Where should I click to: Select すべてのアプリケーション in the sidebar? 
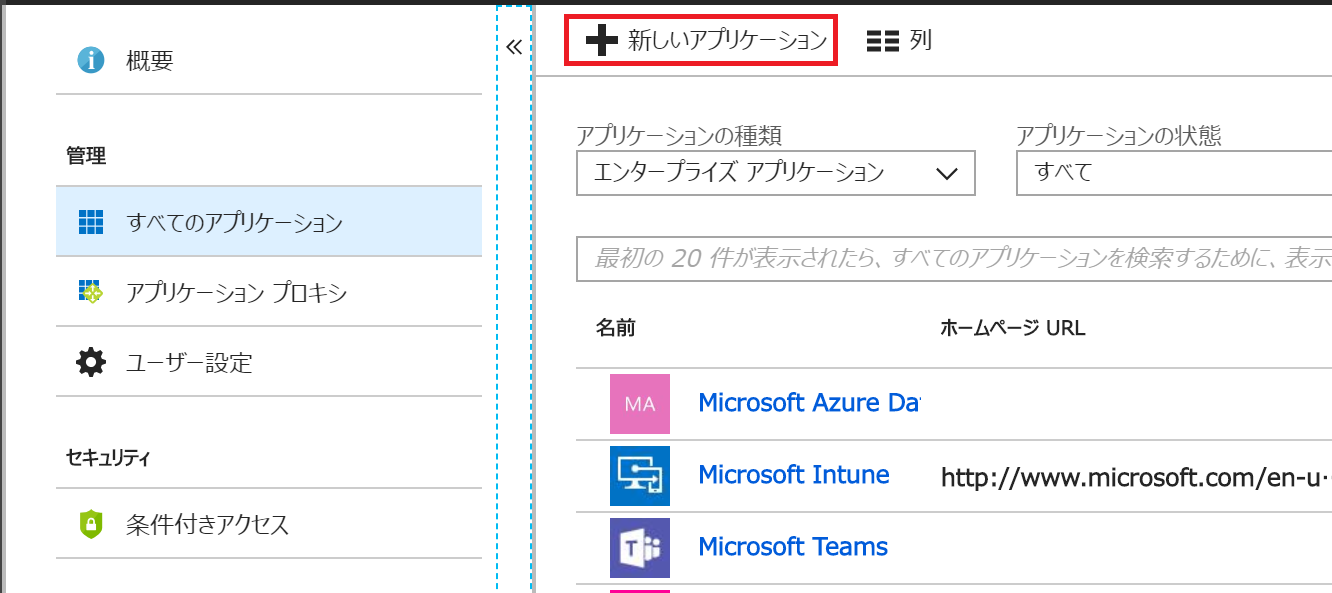[269, 222]
